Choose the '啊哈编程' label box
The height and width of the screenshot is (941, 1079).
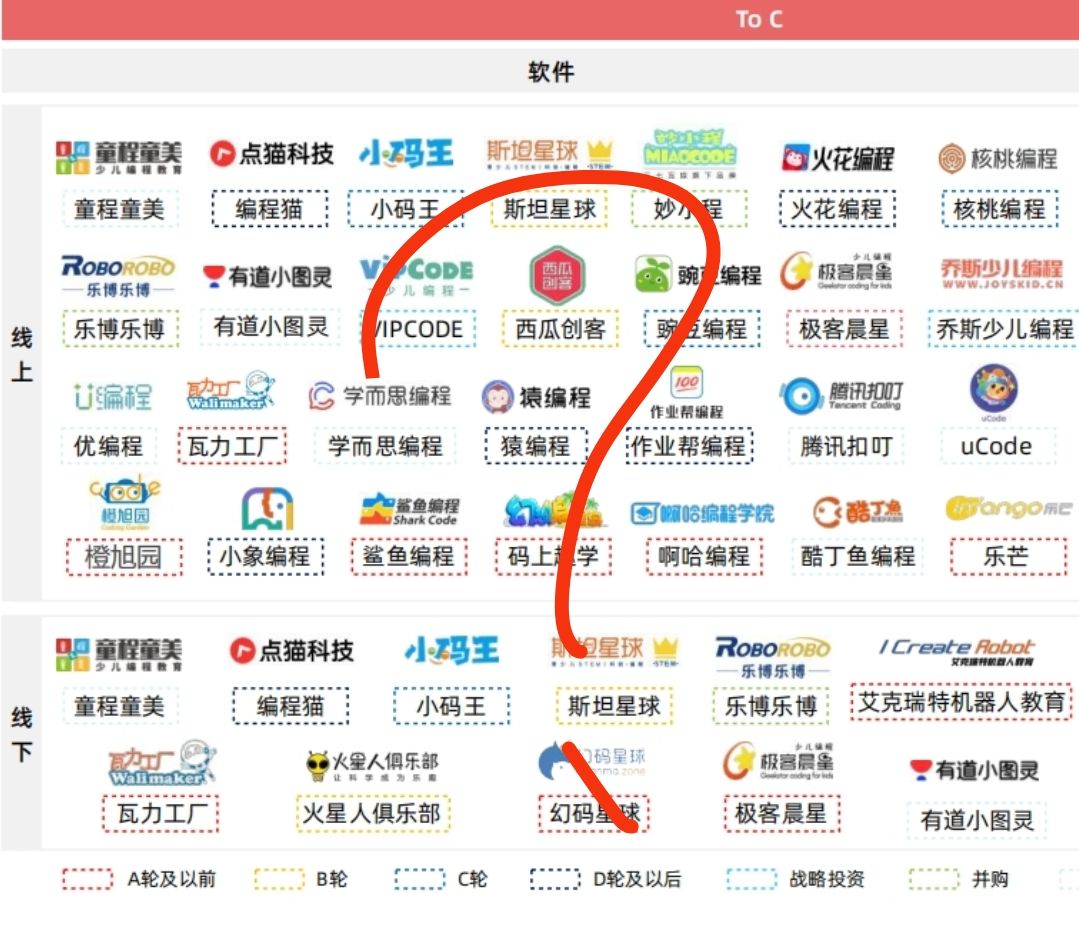[704, 556]
